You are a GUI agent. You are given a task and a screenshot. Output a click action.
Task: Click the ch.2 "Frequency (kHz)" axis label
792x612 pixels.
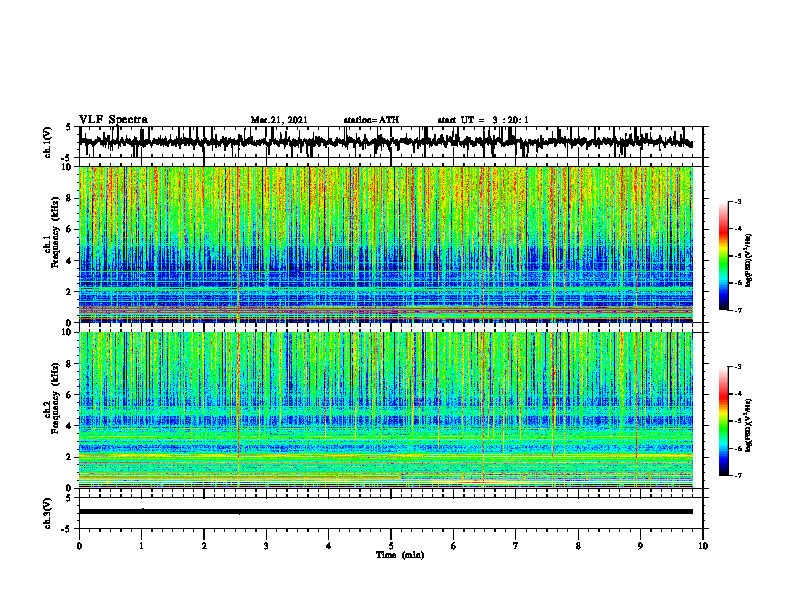(x=55, y=398)
